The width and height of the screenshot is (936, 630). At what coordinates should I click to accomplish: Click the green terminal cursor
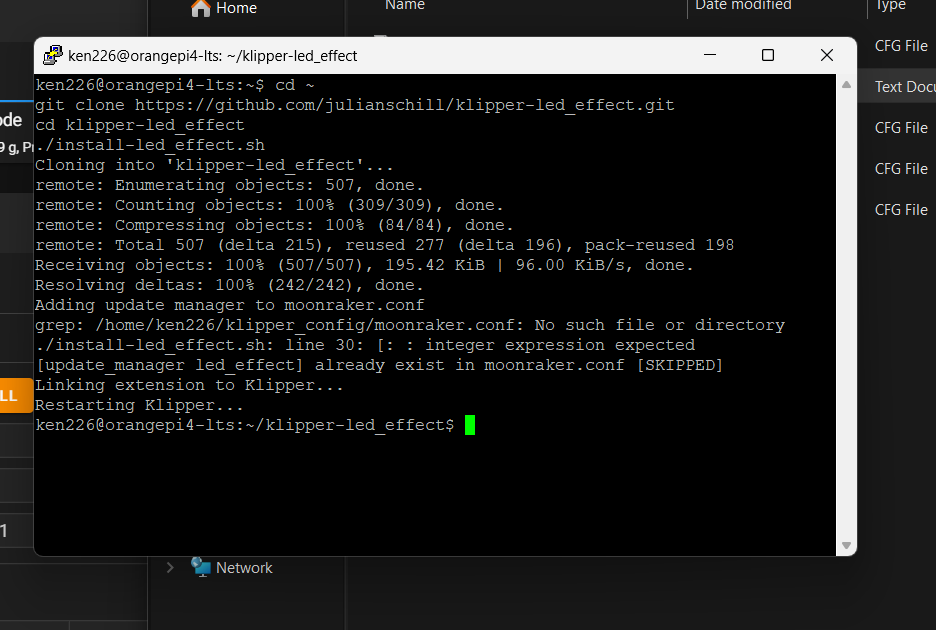pos(470,425)
